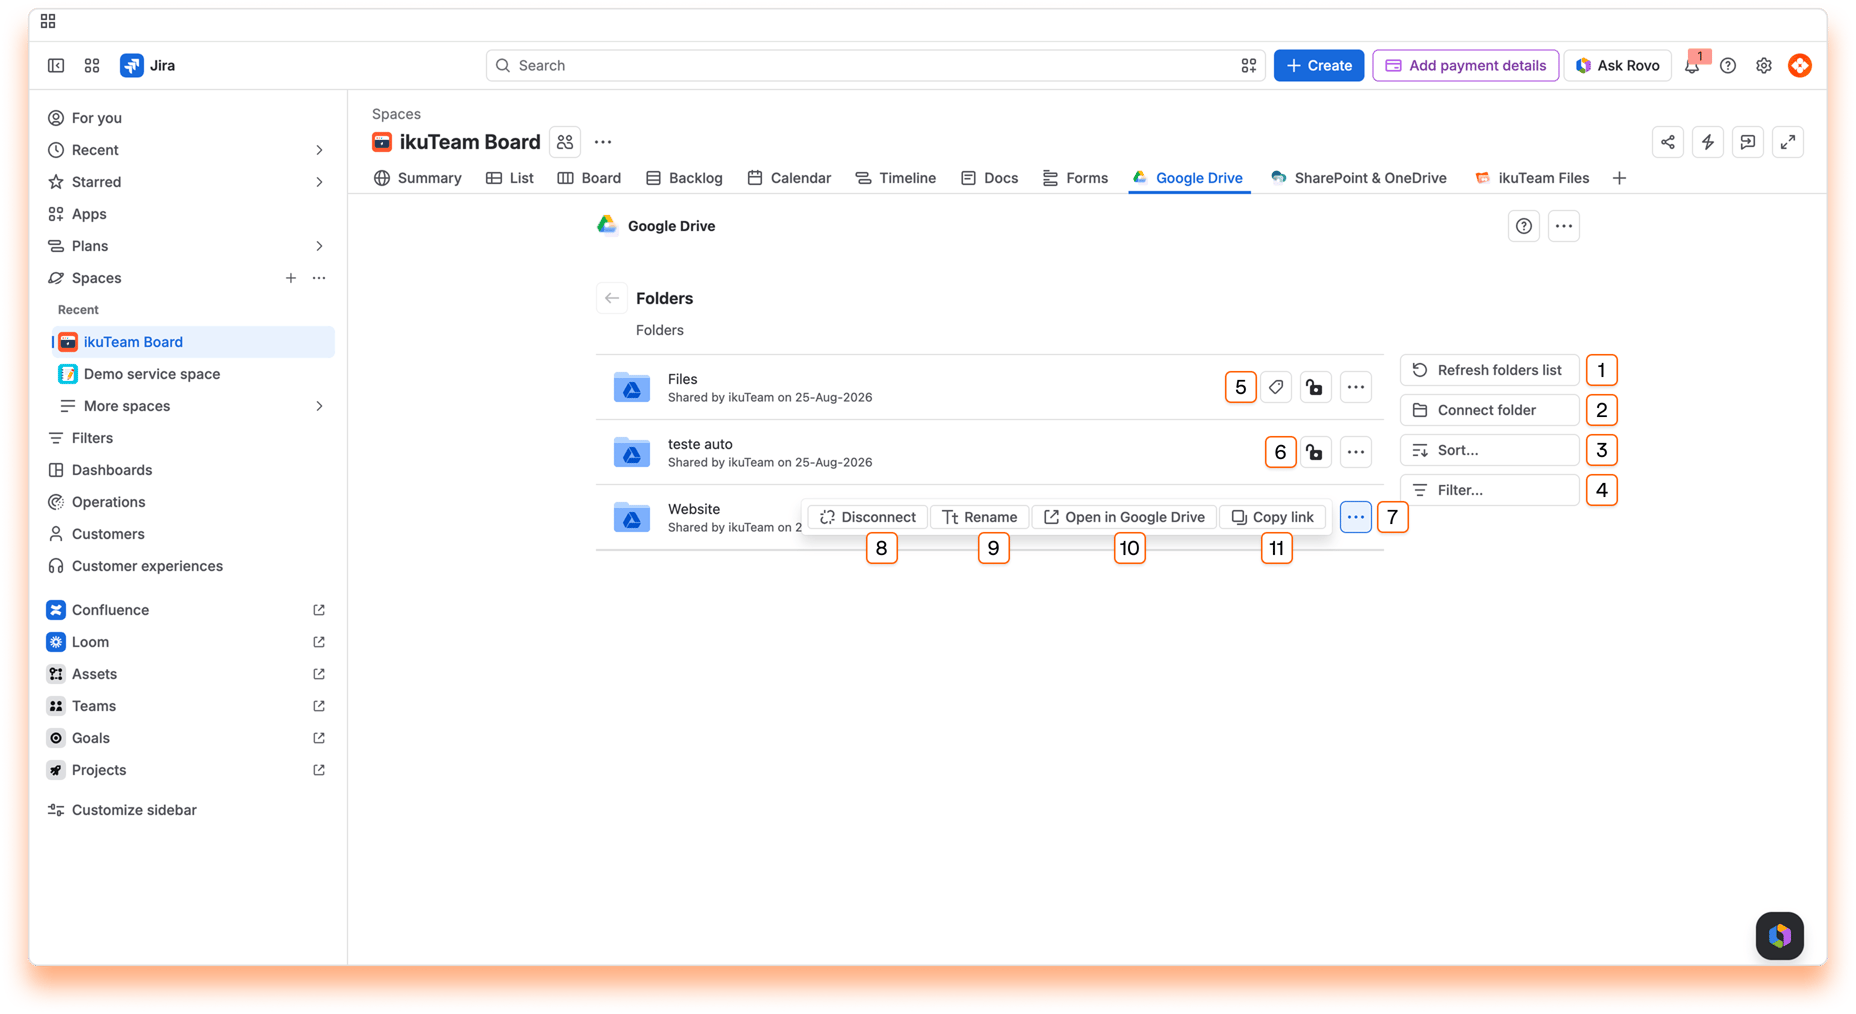Open team members icon beside ikuTeam Board title
The height and width of the screenshot is (1014, 1856).
[x=565, y=142]
